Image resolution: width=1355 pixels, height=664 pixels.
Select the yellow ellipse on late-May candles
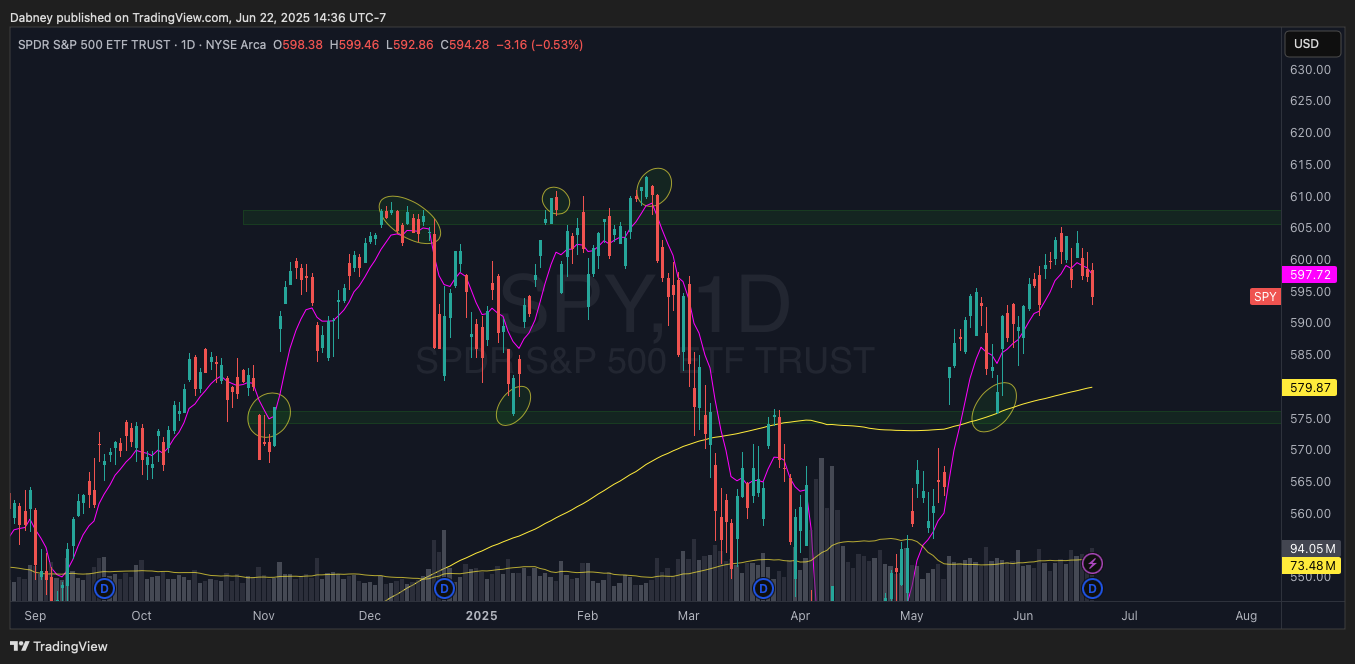point(994,408)
